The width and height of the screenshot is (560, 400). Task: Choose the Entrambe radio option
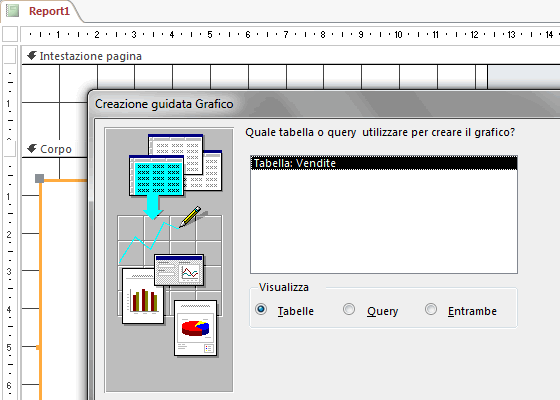[431, 309]
